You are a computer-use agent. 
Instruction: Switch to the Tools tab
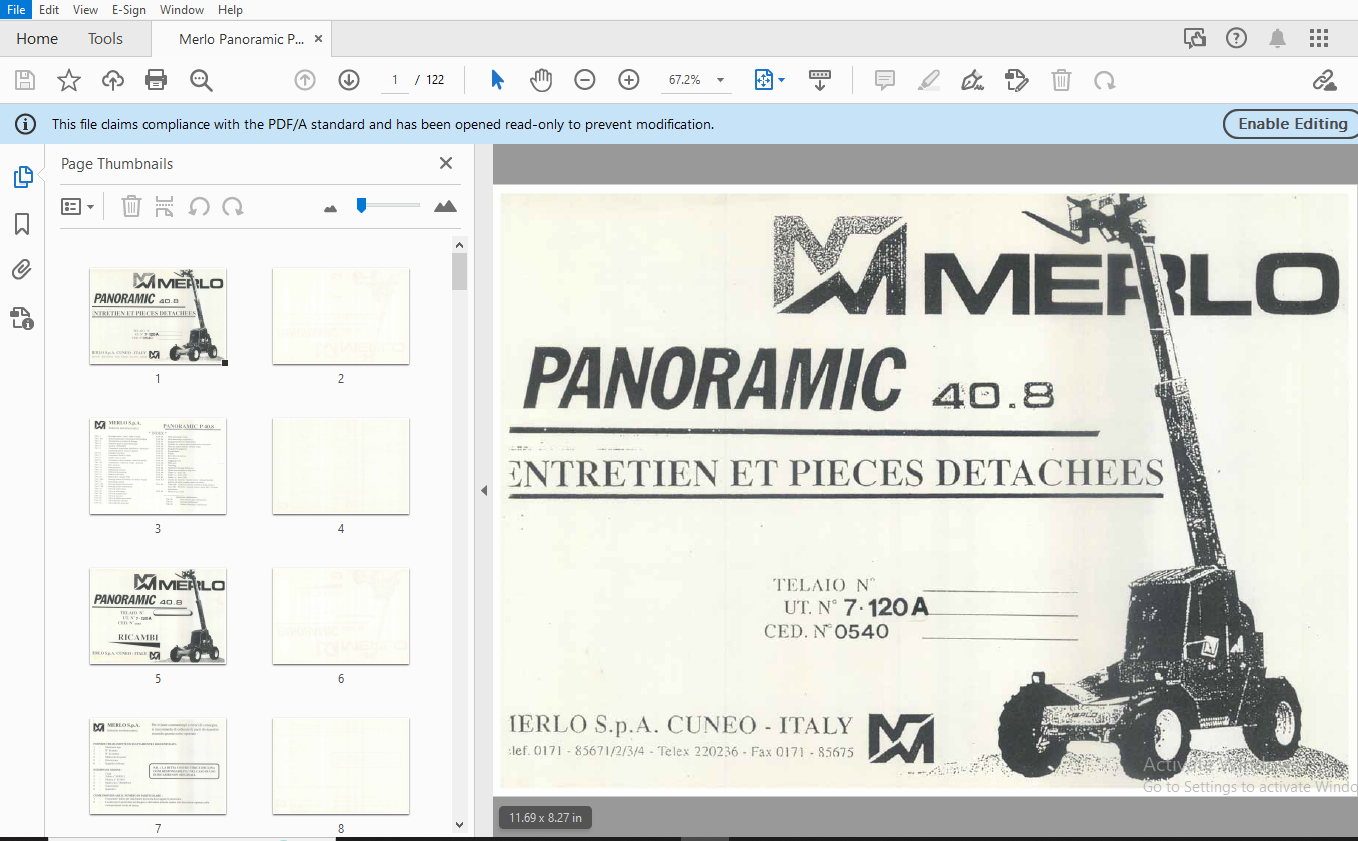coord(105,38)
